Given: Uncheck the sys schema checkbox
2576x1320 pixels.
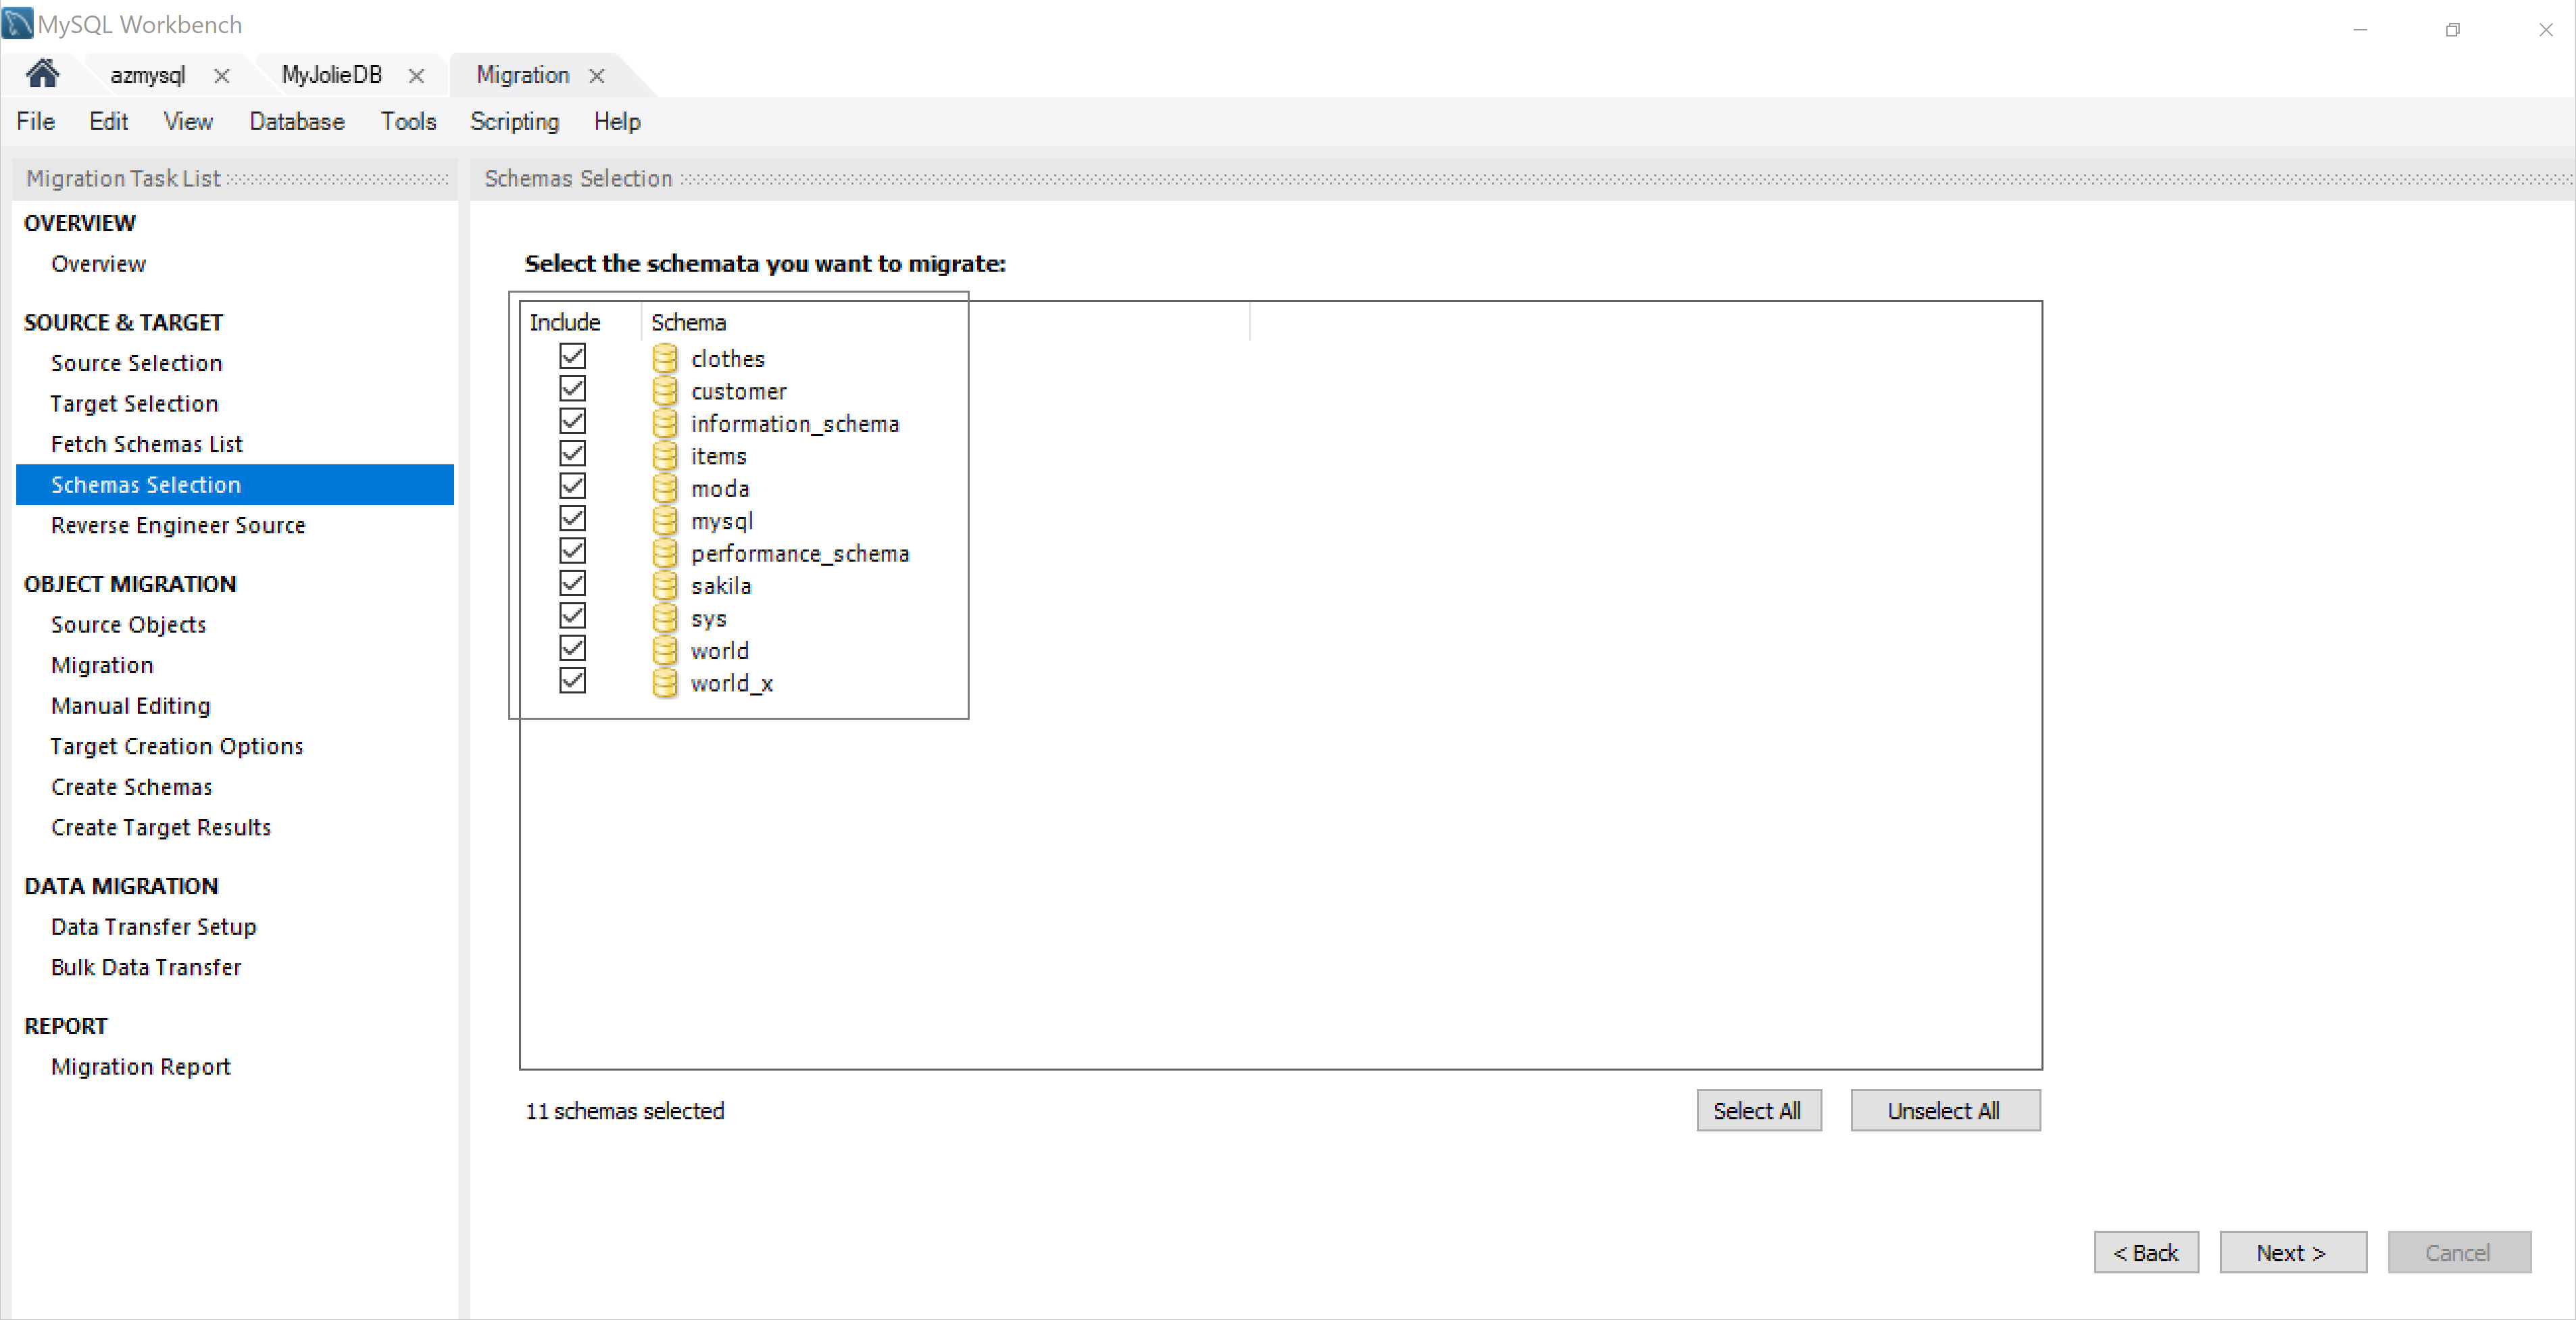Looking at the screenshot, I should [574, 616].
